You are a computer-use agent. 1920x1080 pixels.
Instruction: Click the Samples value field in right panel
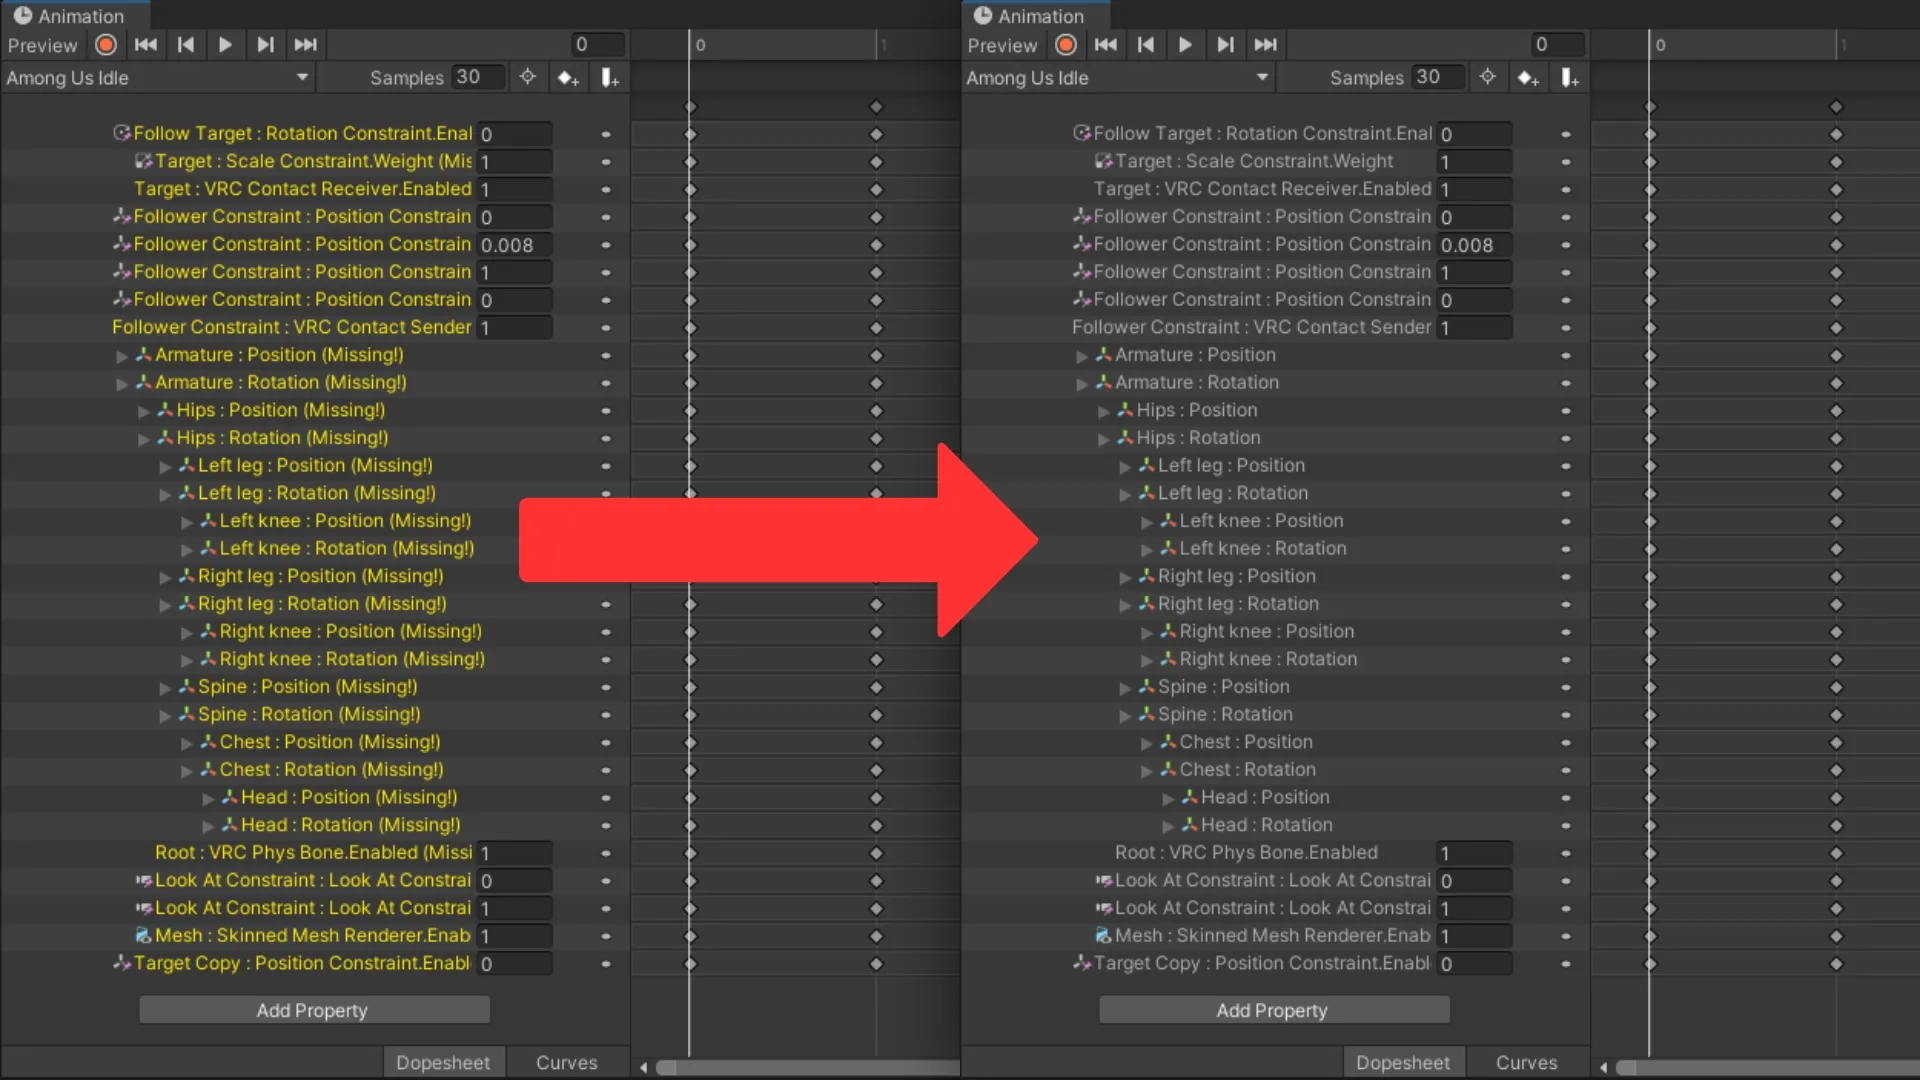point(1437,78)
